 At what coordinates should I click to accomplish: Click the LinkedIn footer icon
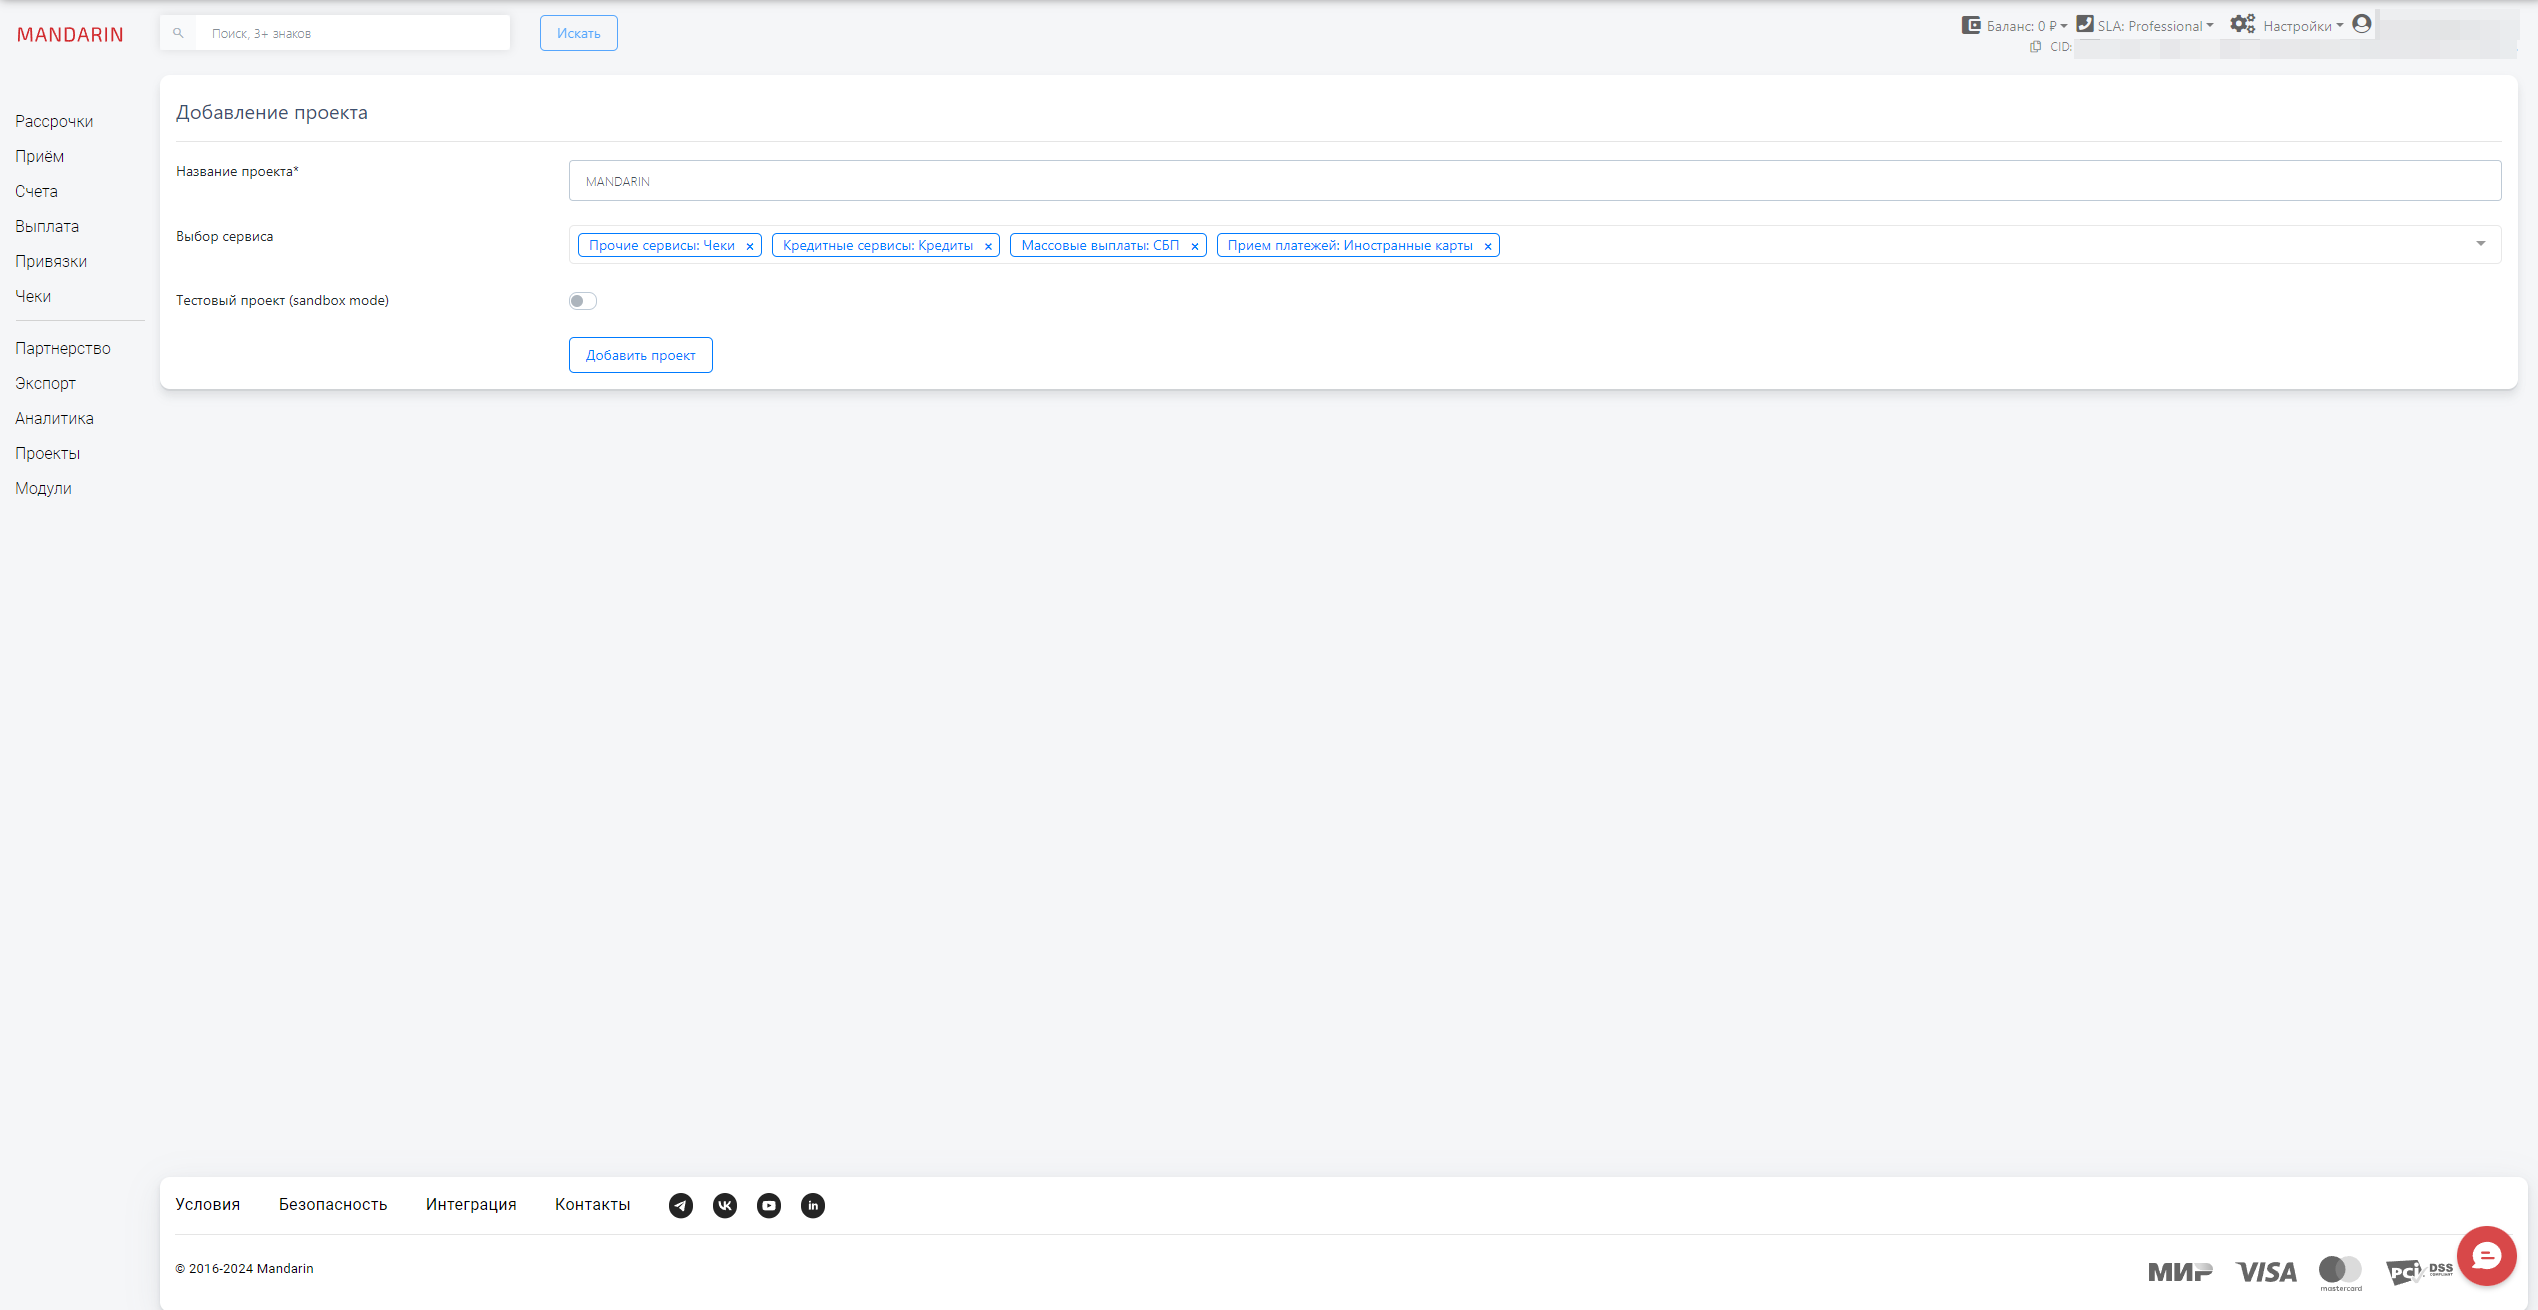[x=813, y=1205]
